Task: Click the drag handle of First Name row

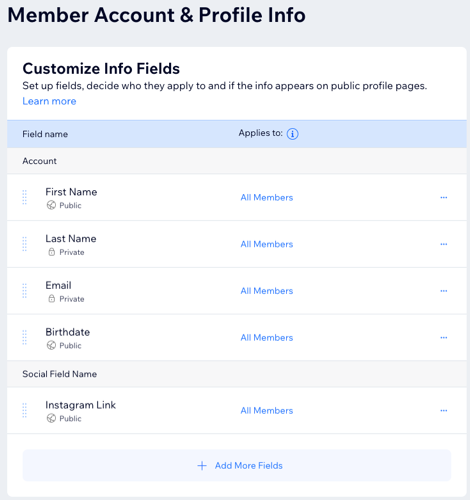Action: 24,197
